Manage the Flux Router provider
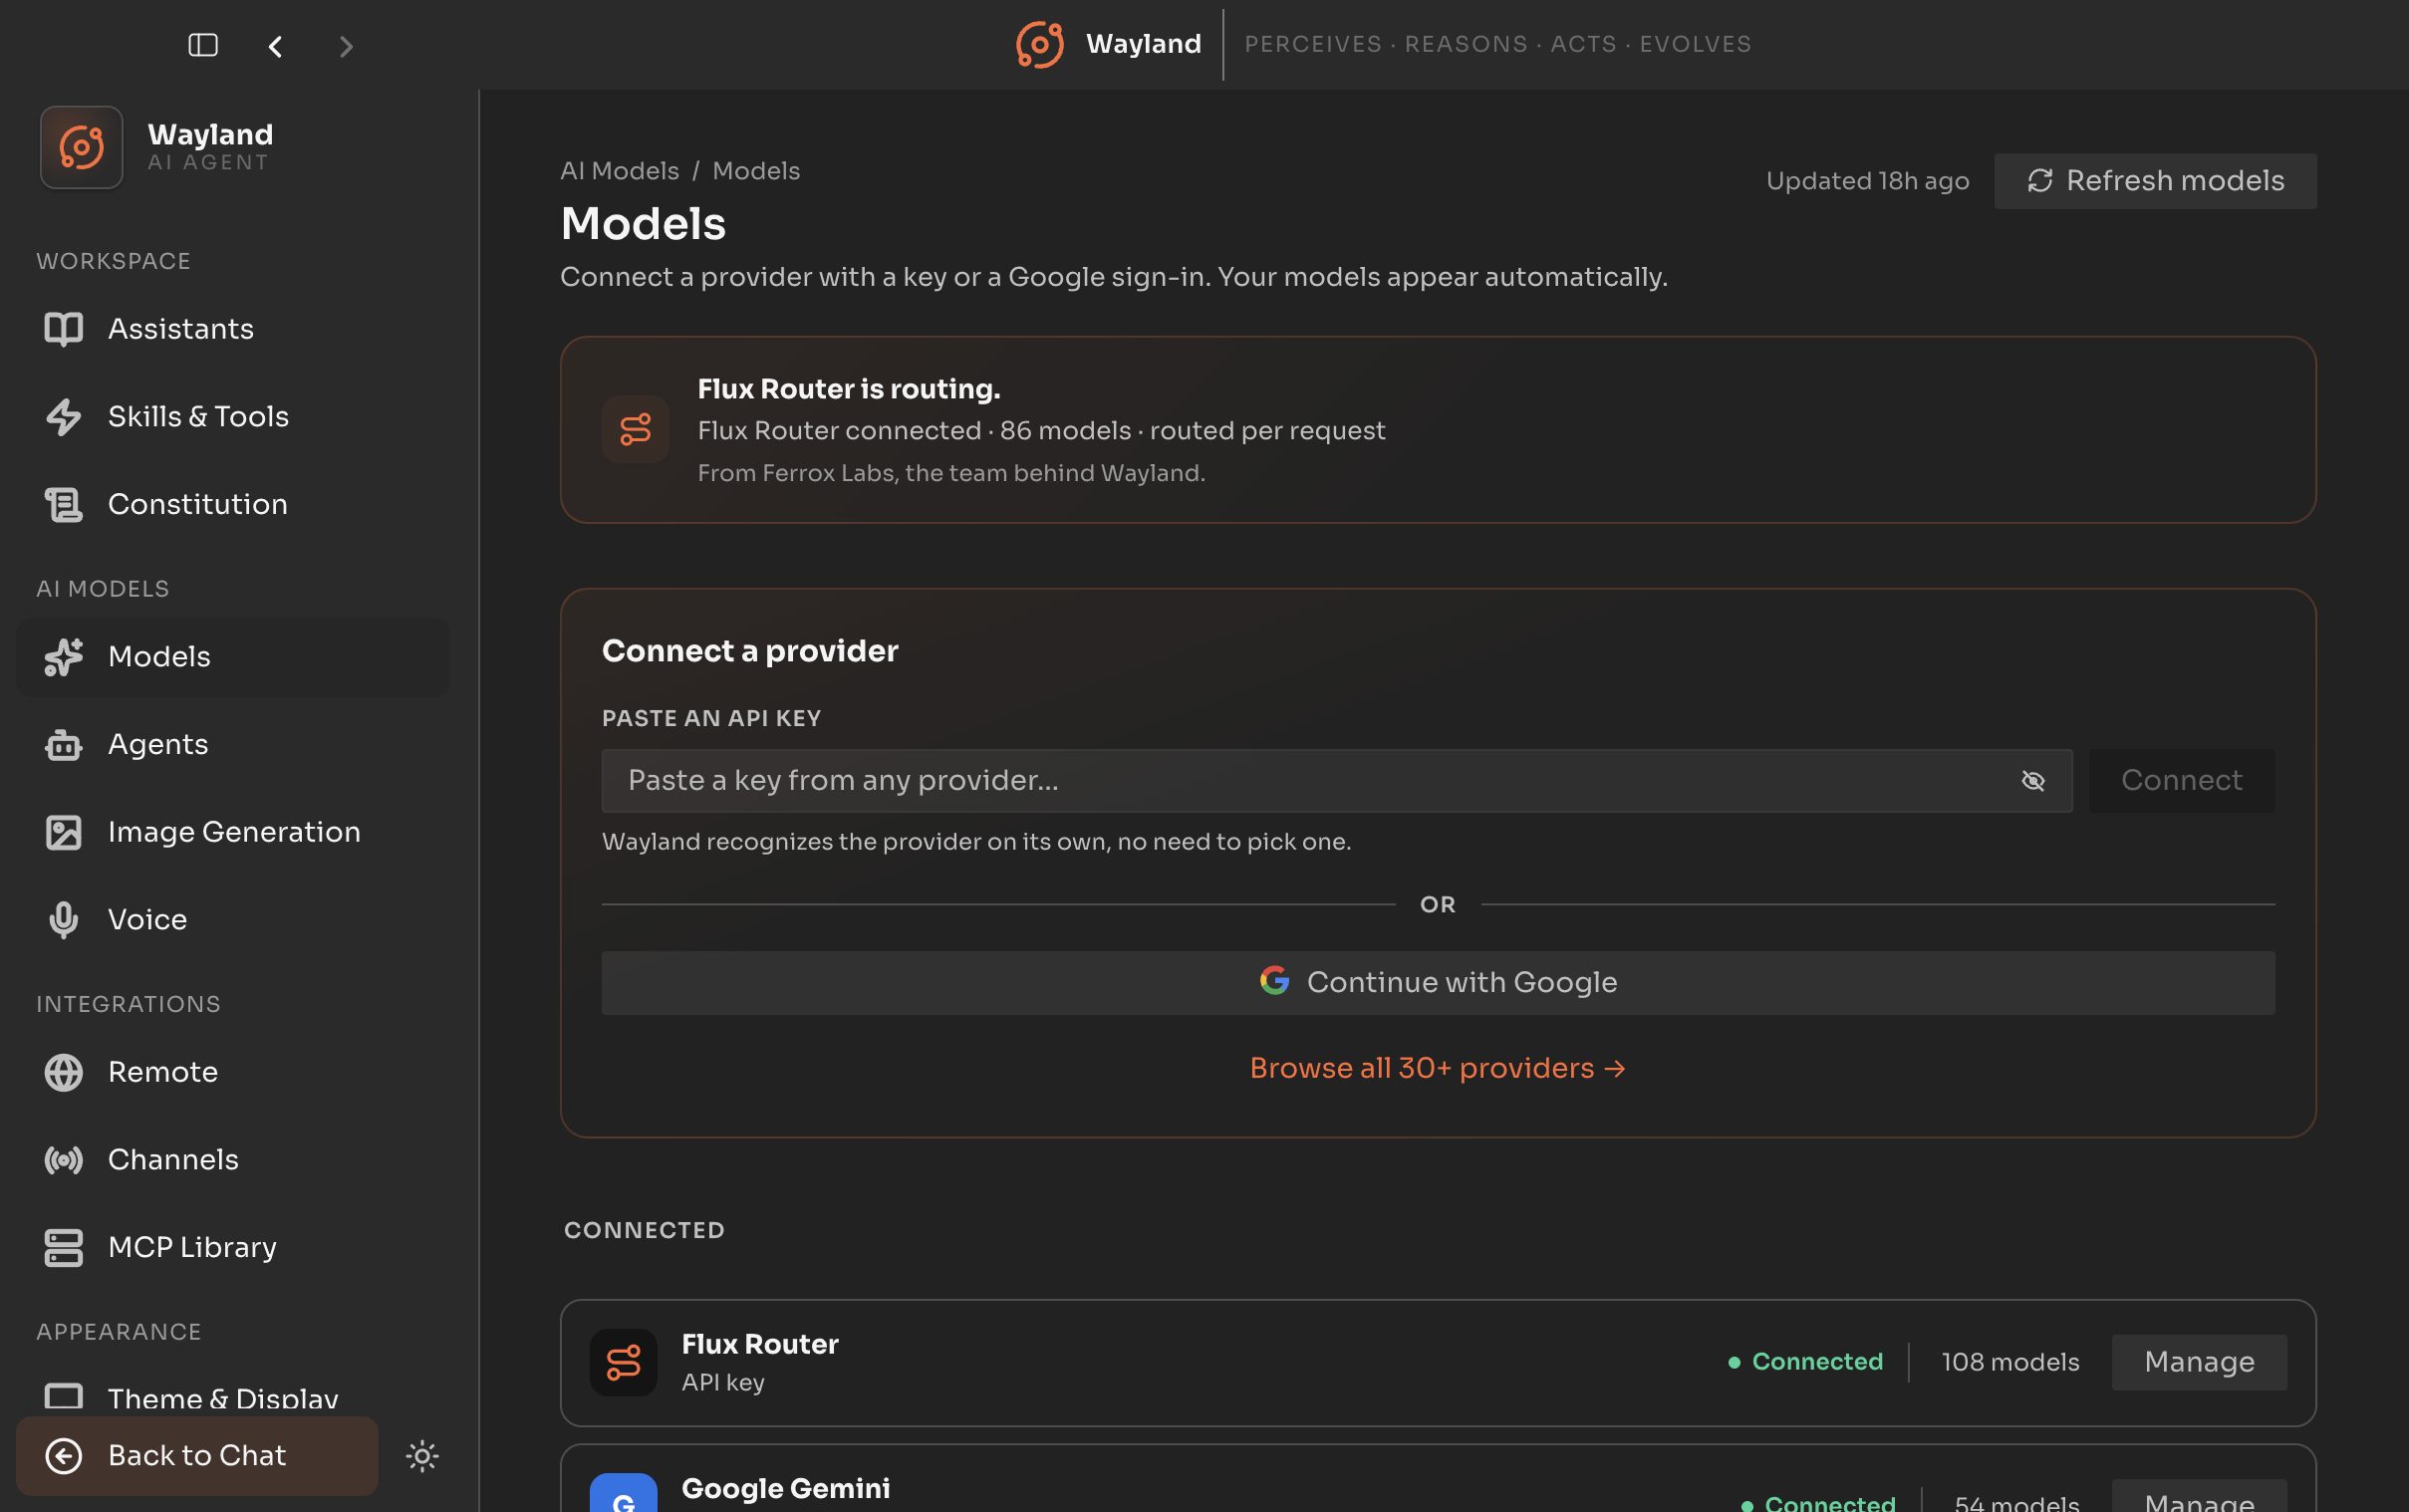Image resolution: width=2409 pixels, height=1512 pixels. 2199,1362
